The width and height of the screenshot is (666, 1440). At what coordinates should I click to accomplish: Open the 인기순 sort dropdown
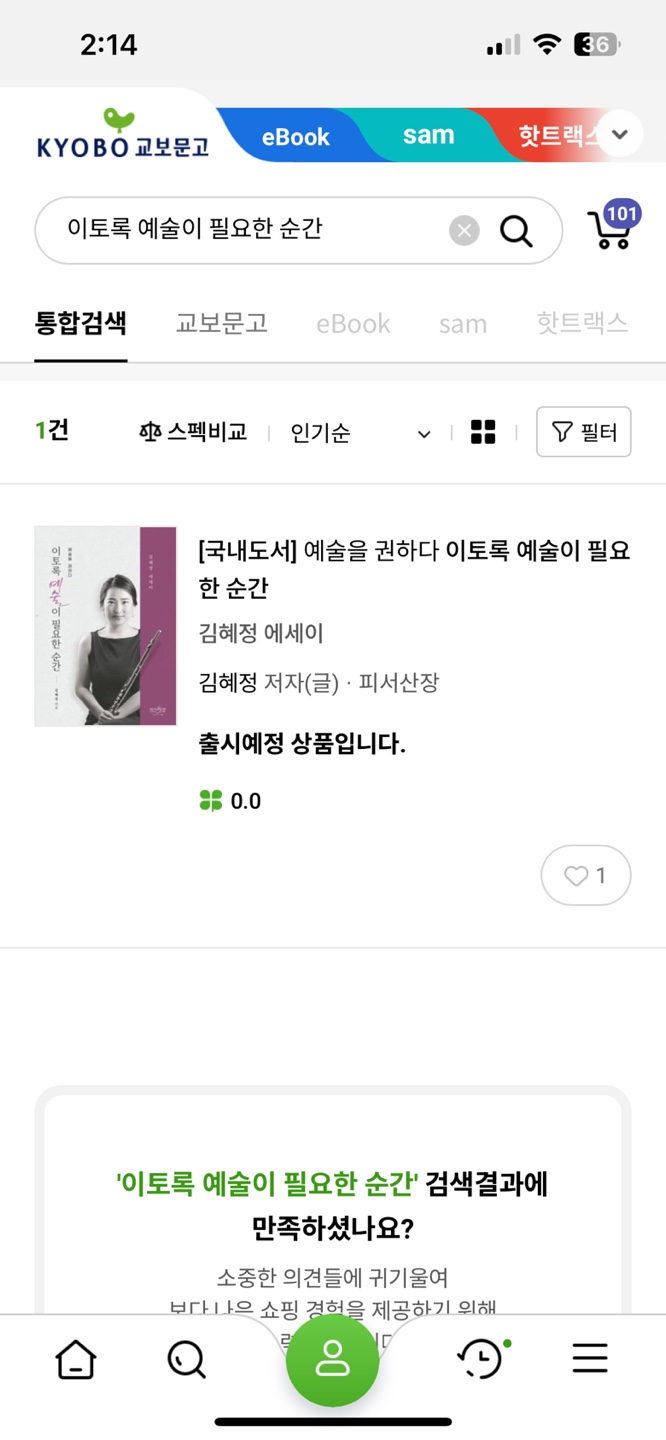coord(360,433)
